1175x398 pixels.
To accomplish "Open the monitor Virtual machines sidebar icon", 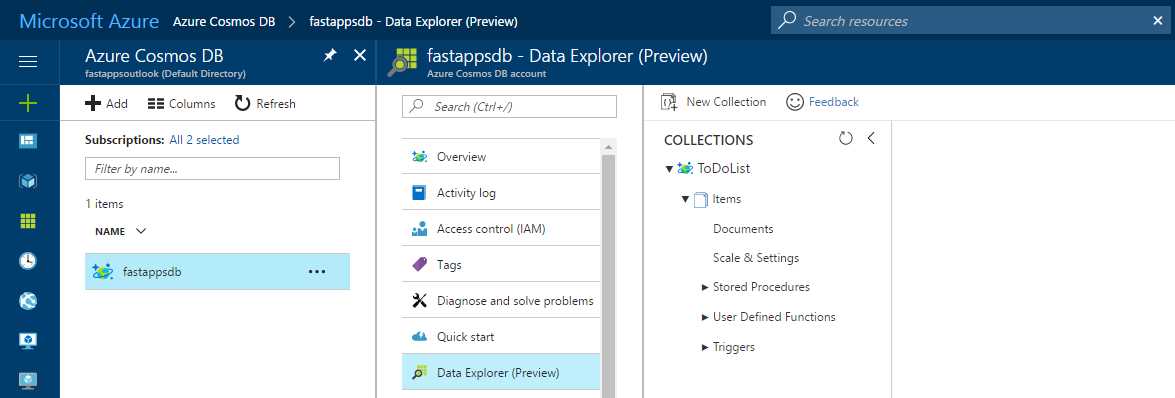I will [x=28, y=340].
